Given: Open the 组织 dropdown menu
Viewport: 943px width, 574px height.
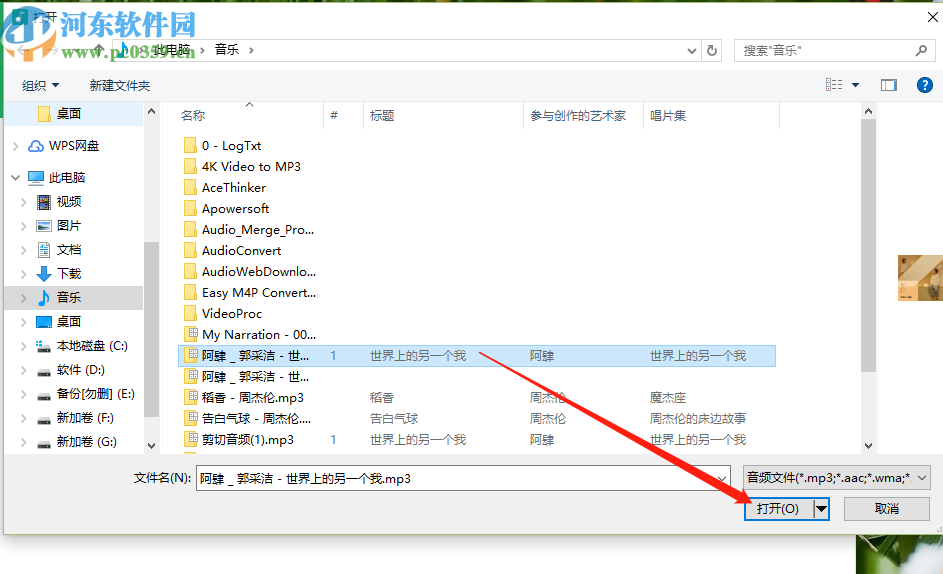Looking at the screenshot, I should coord(40,85).
